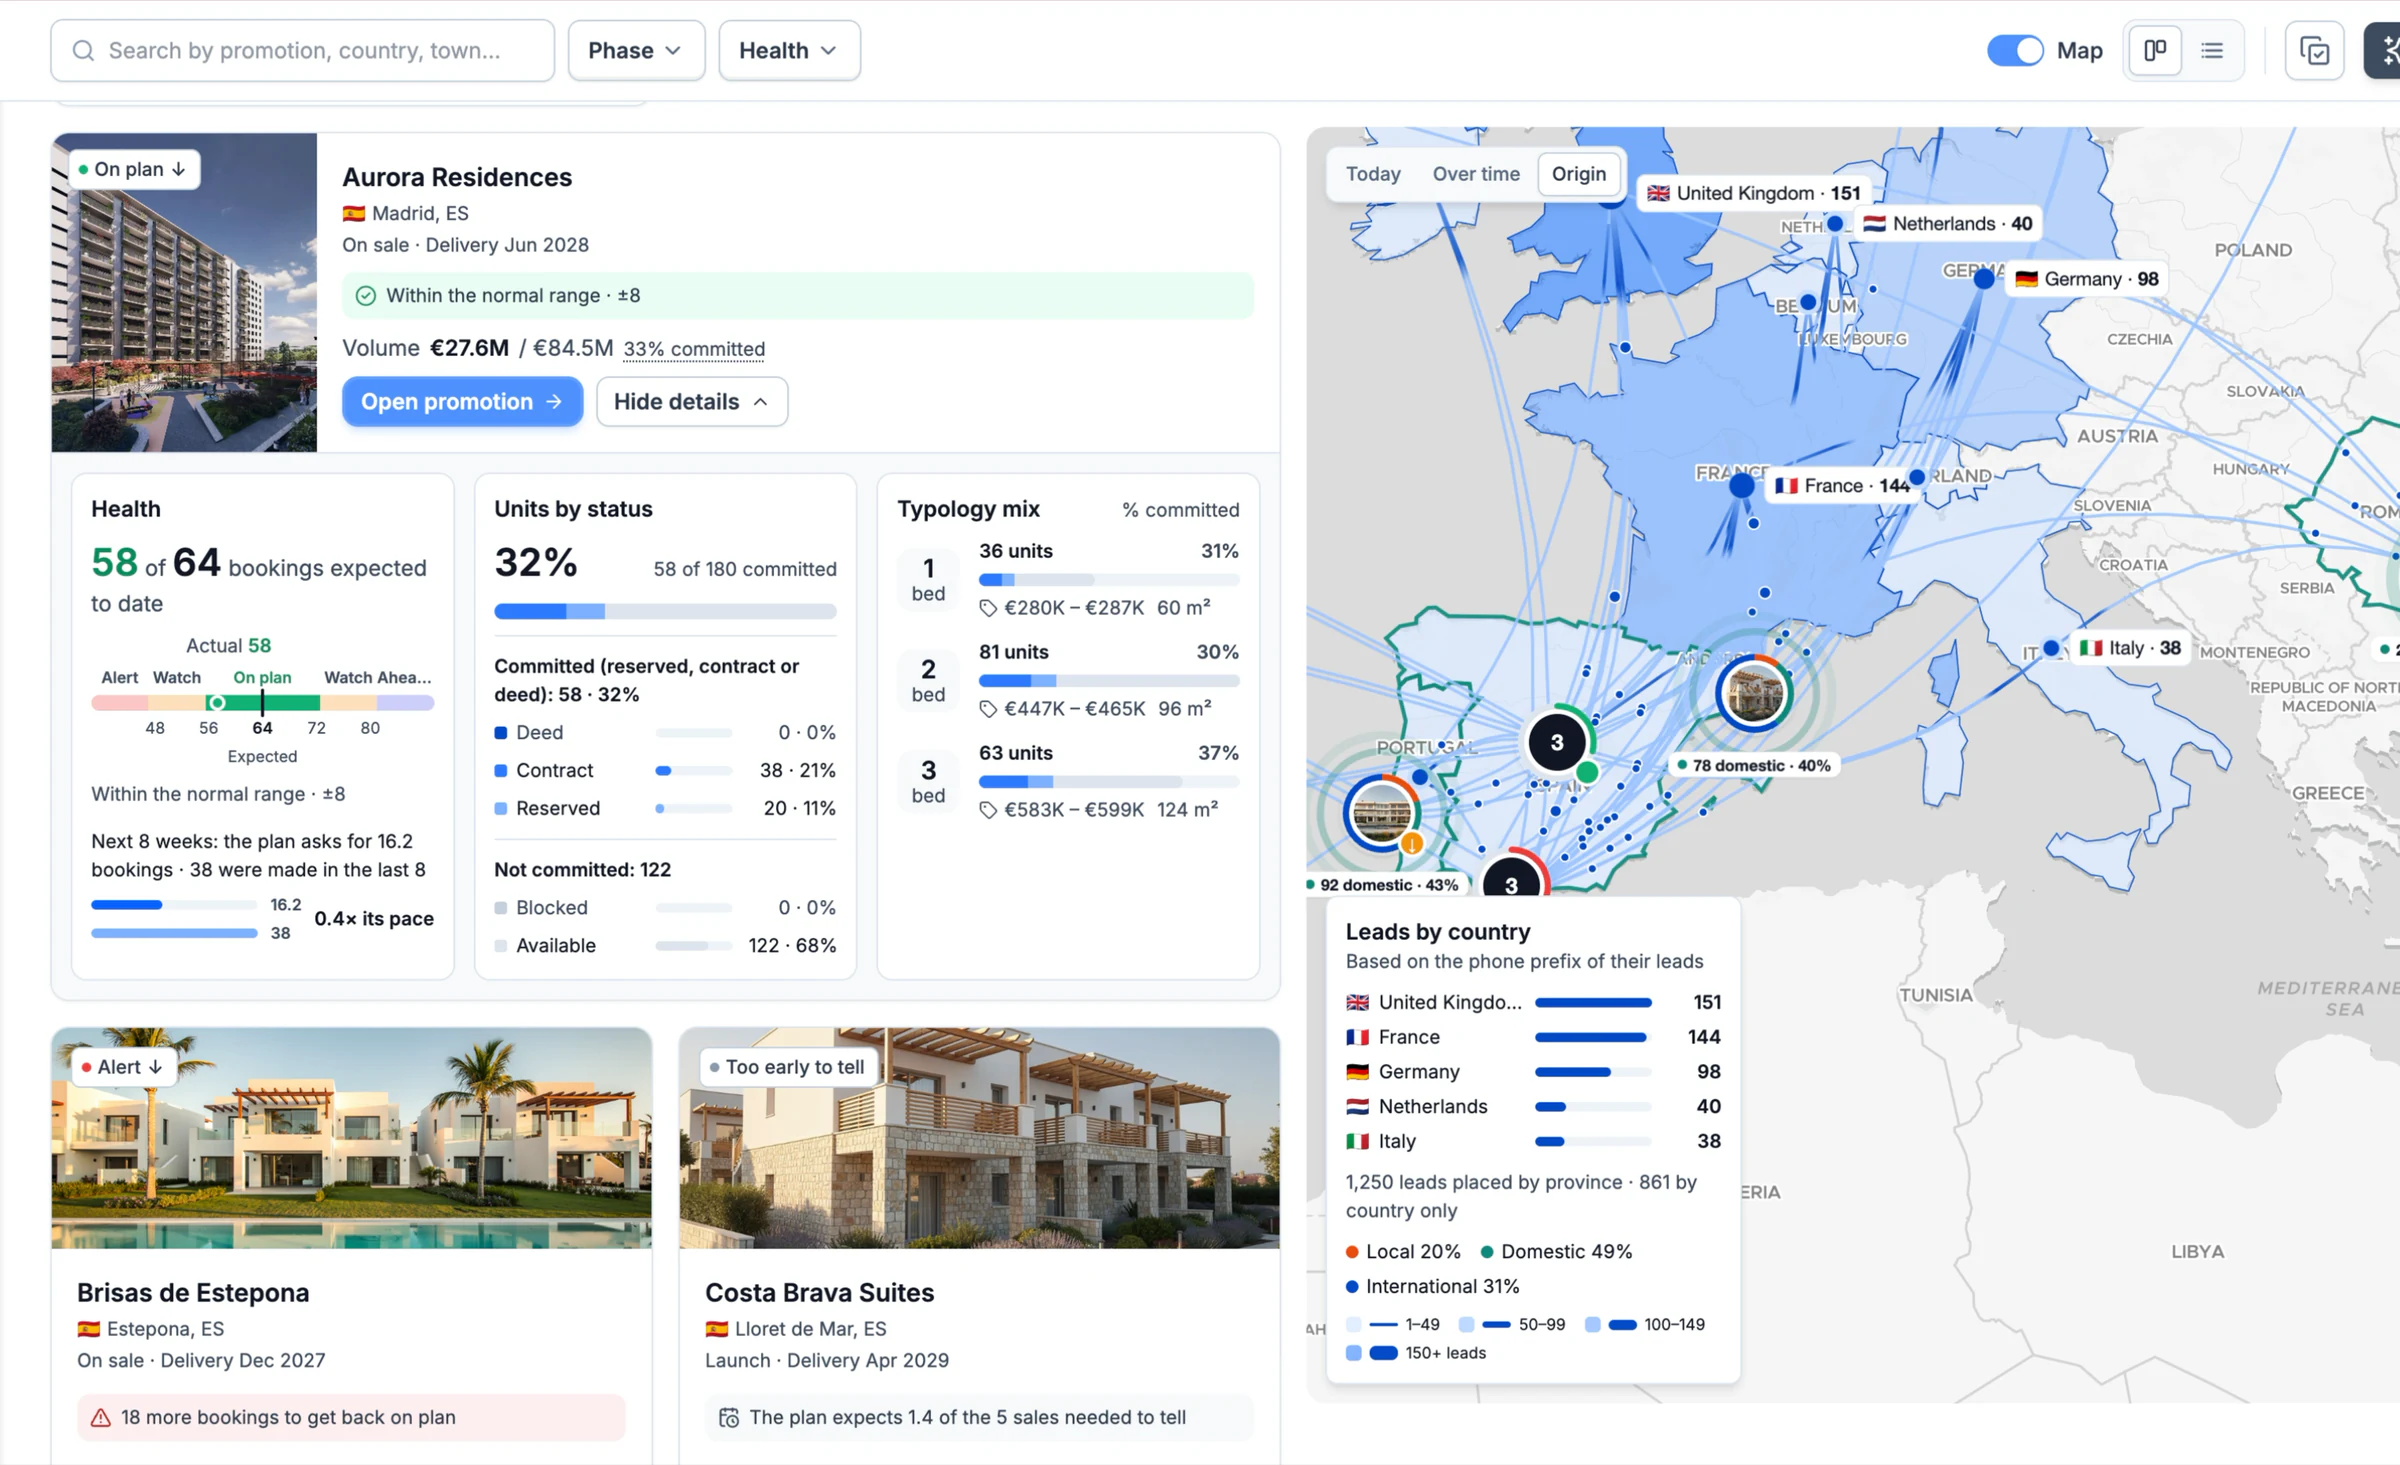
Task: Open Costa Brava Suites title
Action: coord(819,1292)
